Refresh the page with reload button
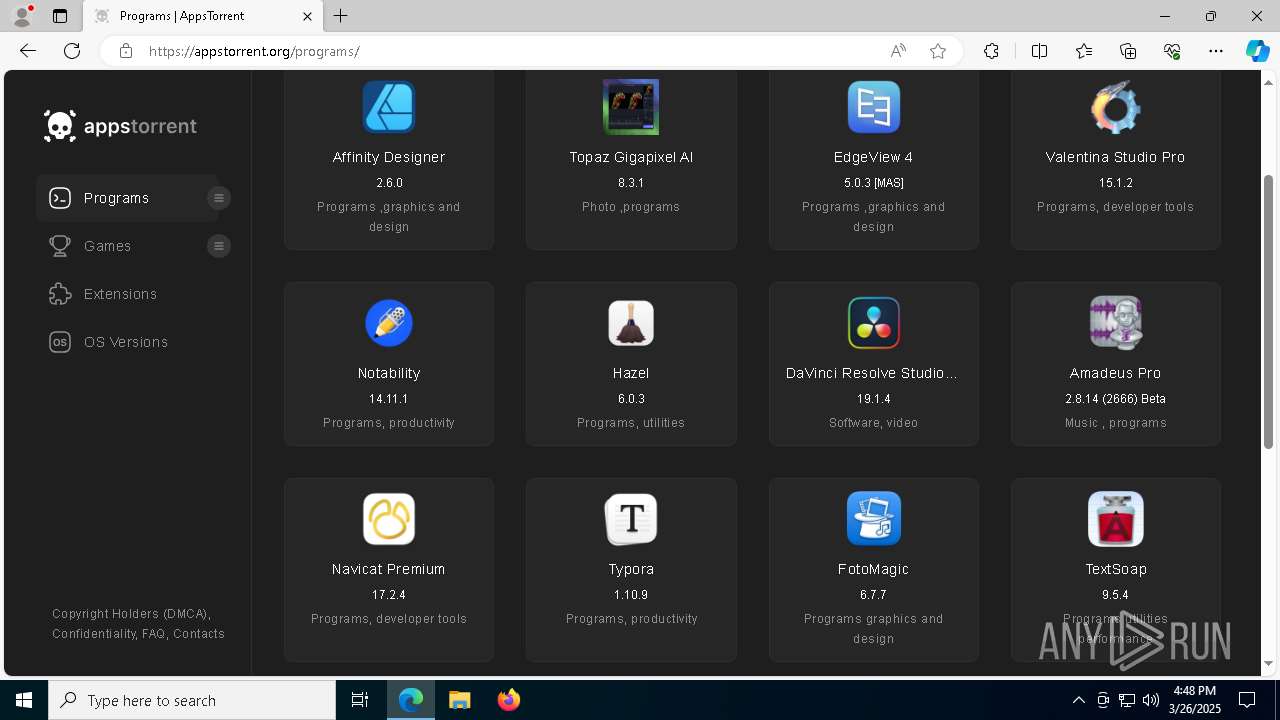Screen dimensions: 1280x720 click(x=72, y=51)
